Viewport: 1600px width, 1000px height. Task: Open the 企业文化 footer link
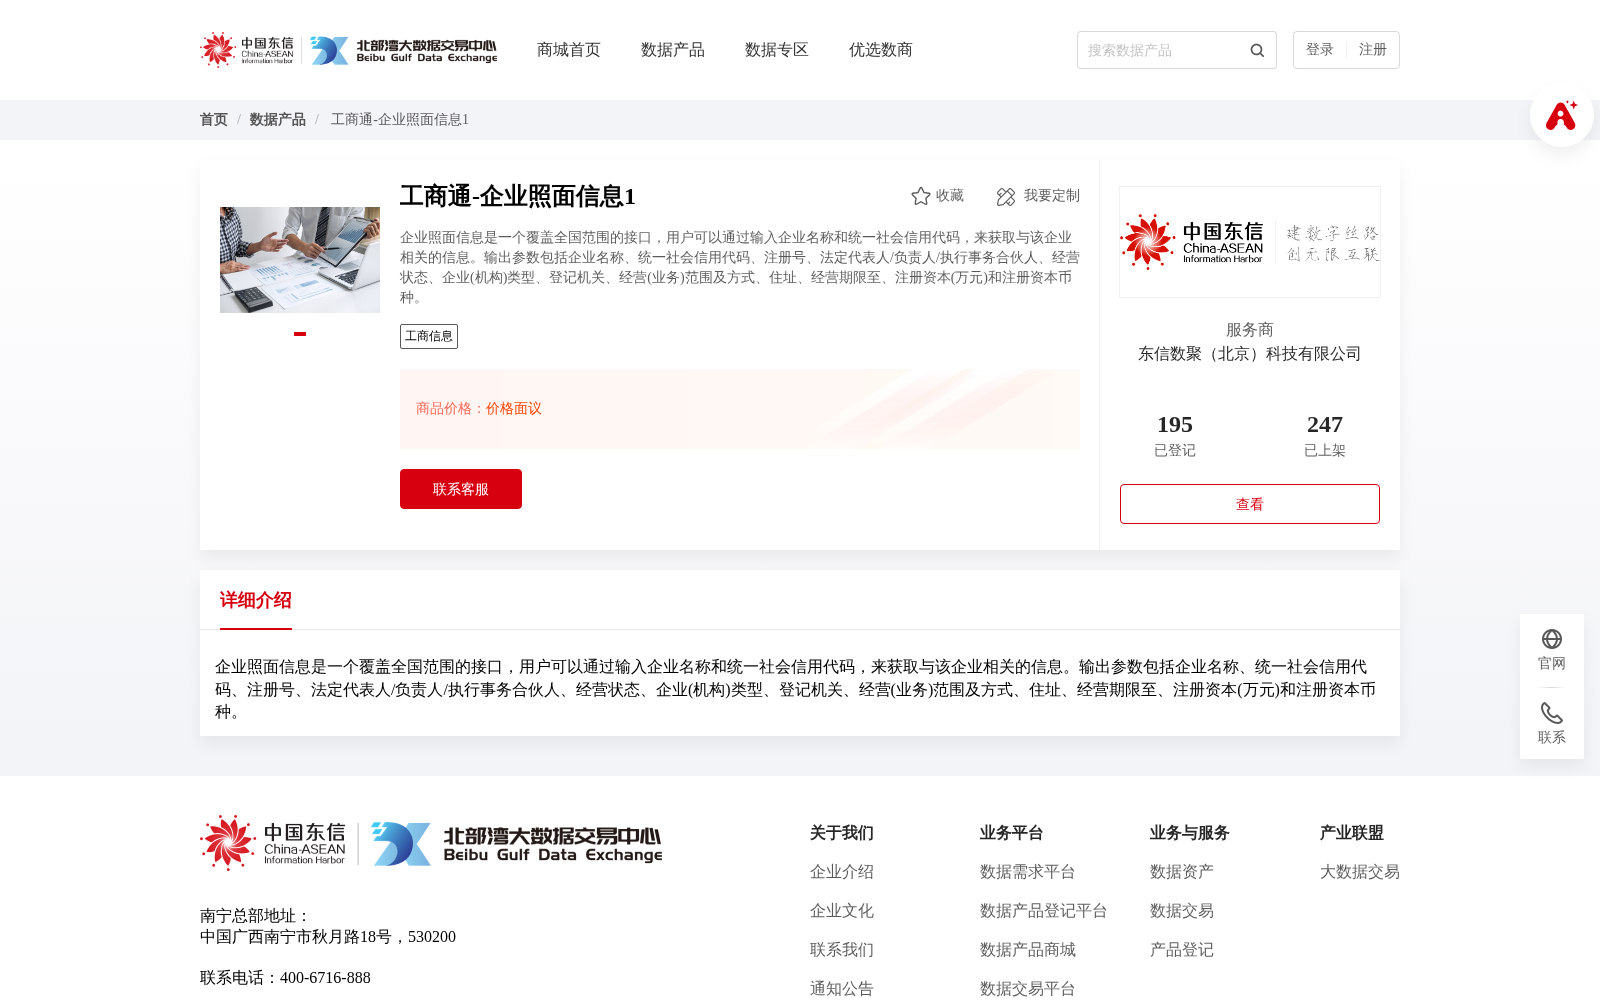point(842,911)
